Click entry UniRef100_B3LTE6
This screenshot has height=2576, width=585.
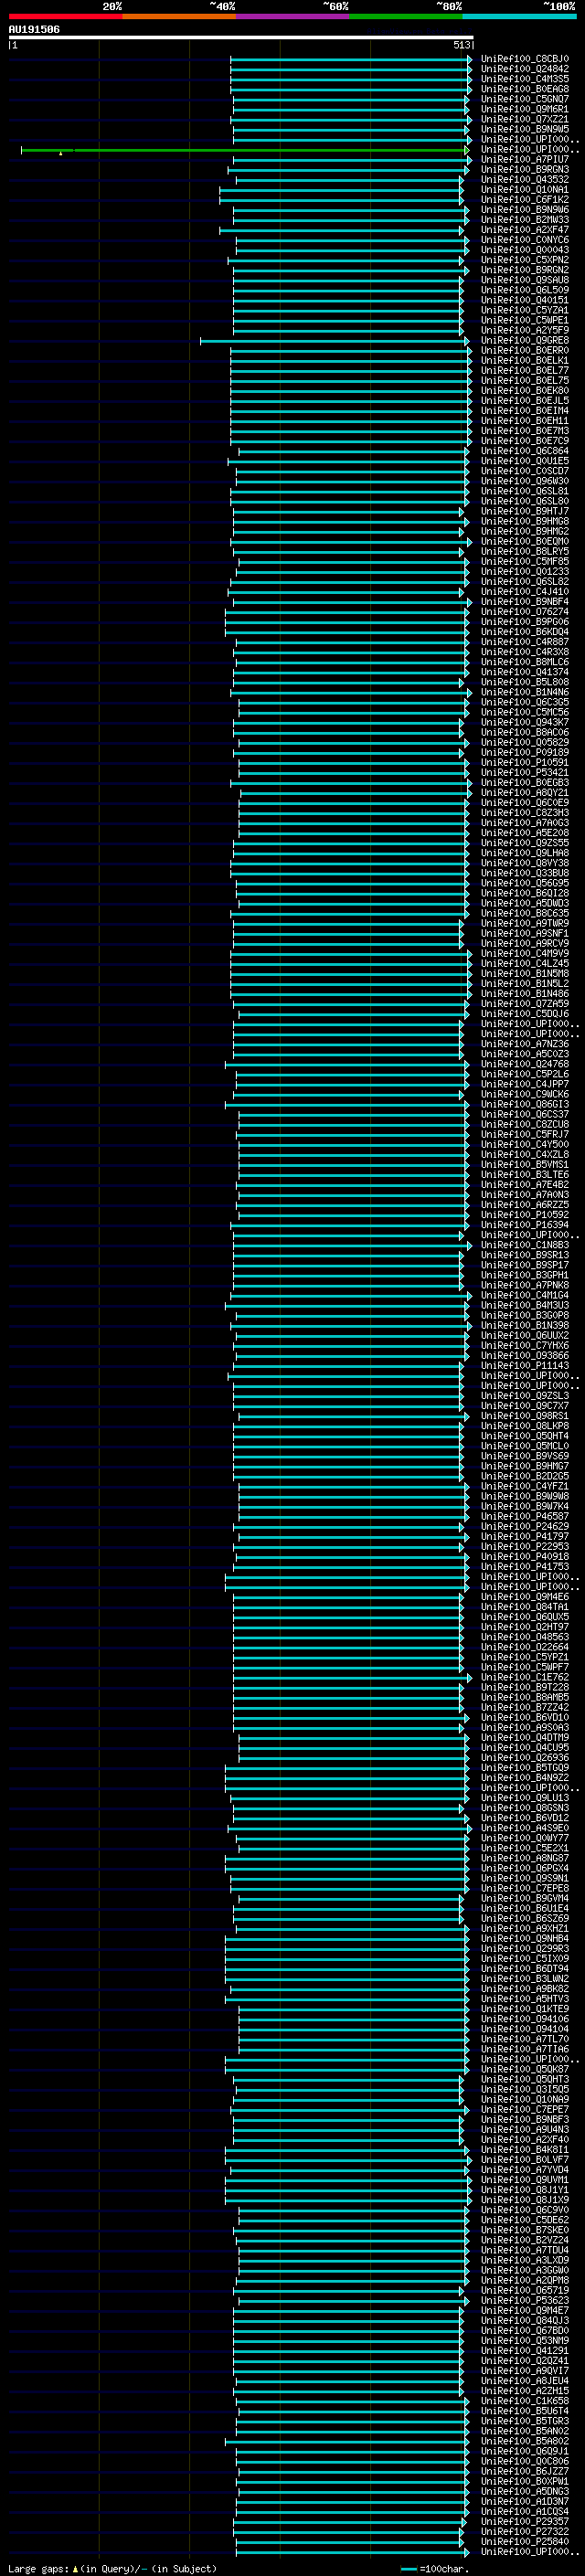(524, 1175)
